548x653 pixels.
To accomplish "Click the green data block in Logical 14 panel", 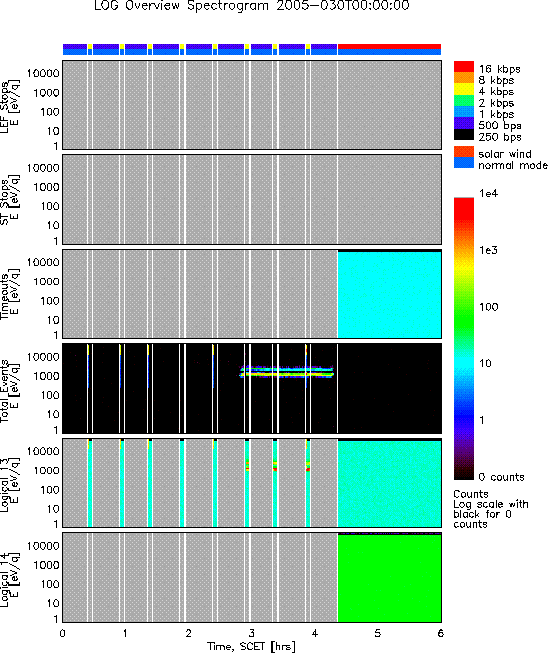I will pos(389,578).
